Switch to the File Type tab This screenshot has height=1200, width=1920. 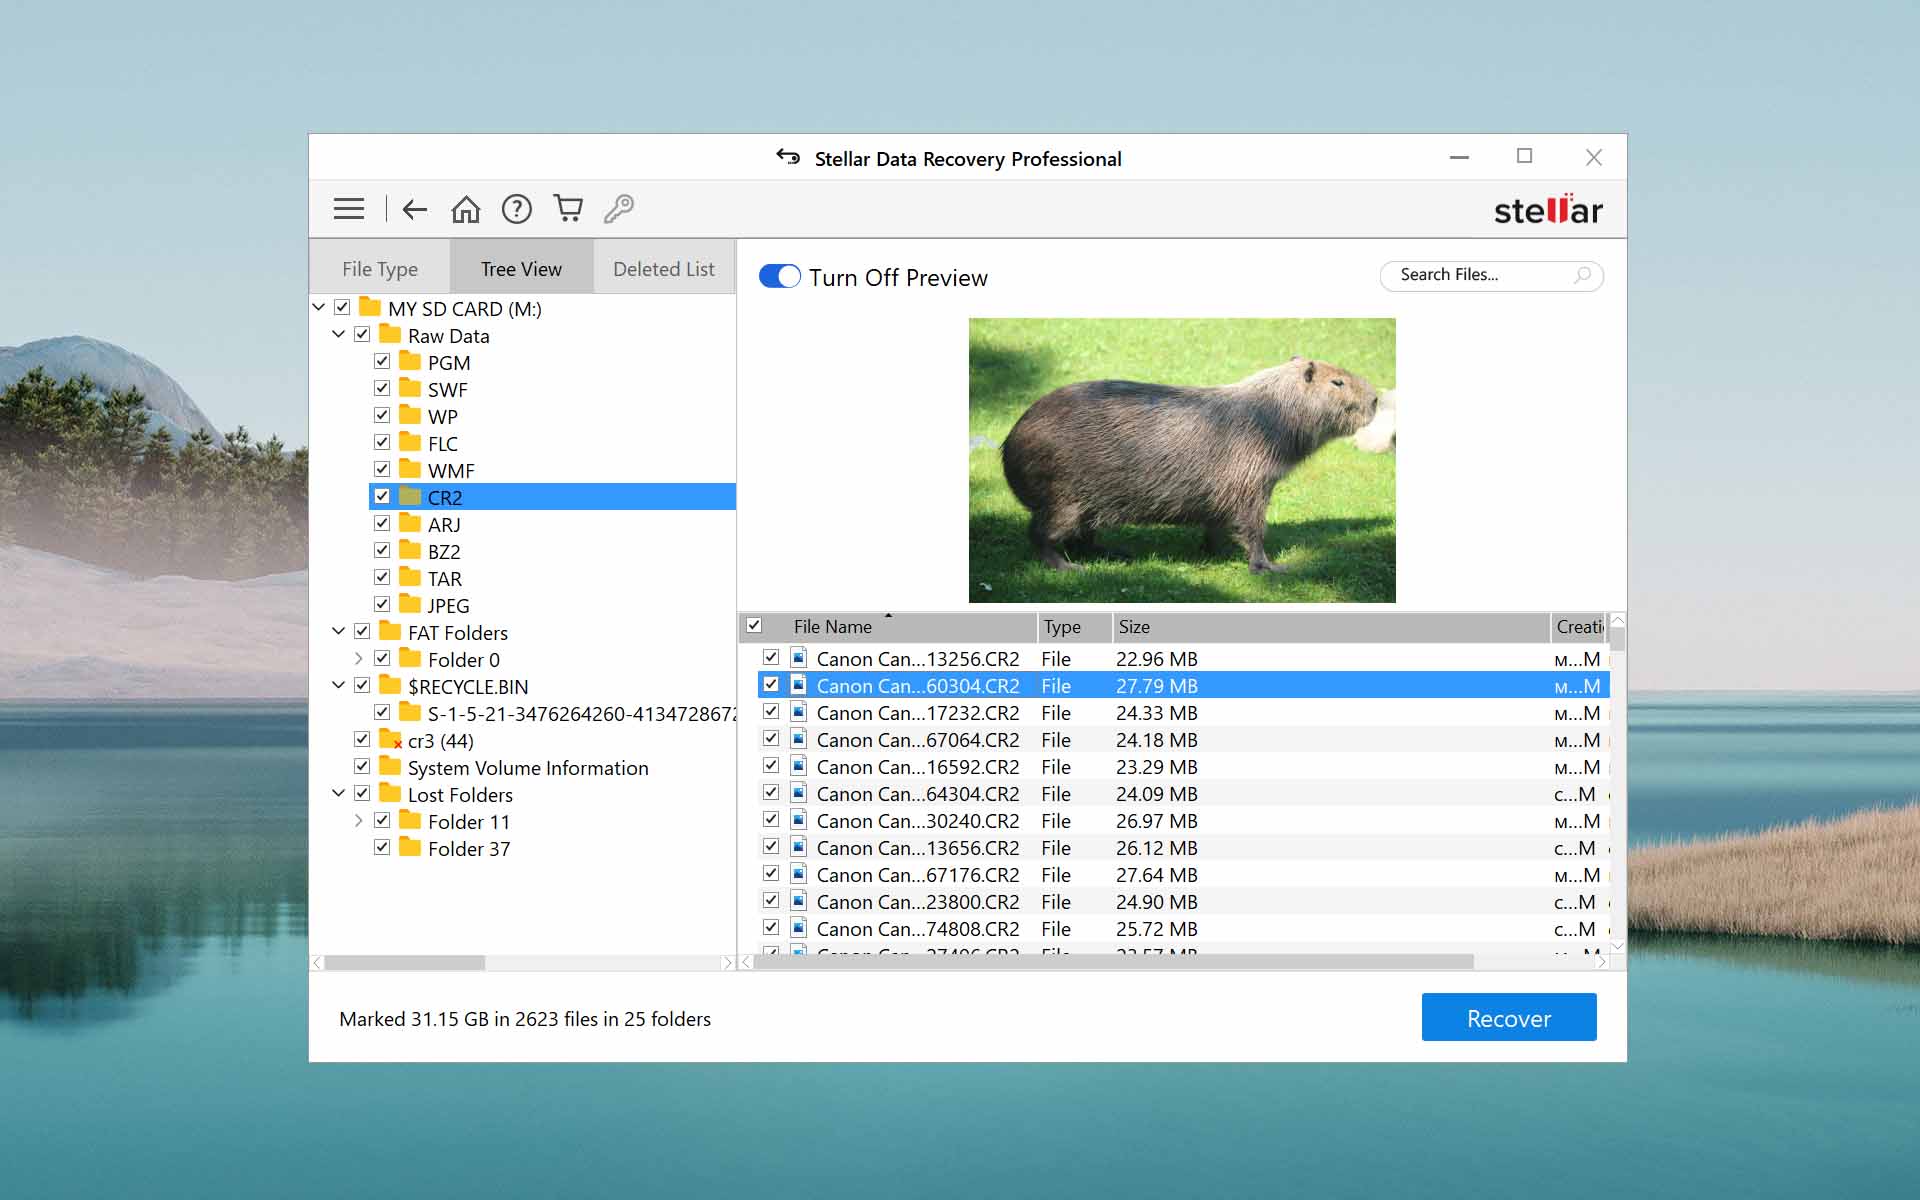click(x=380, y=268)
